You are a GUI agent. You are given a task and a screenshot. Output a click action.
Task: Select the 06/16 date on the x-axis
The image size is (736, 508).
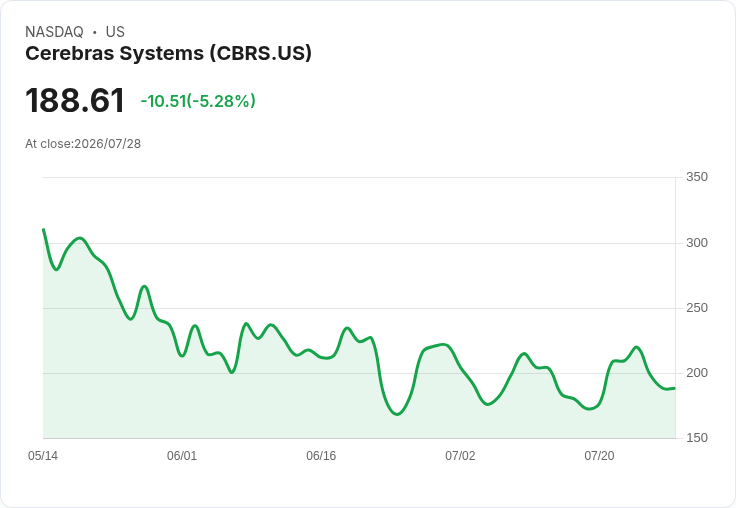click(x=321, y=455)
